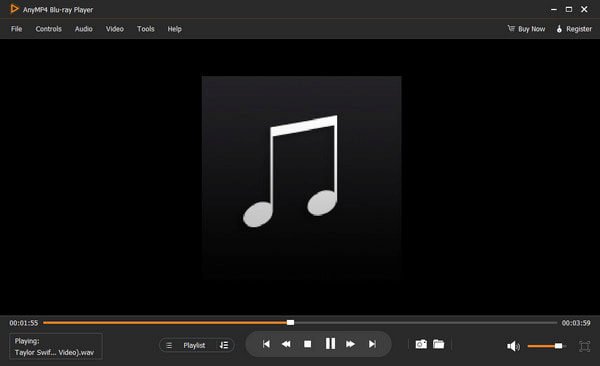Skip to previous track

(266, 344)
